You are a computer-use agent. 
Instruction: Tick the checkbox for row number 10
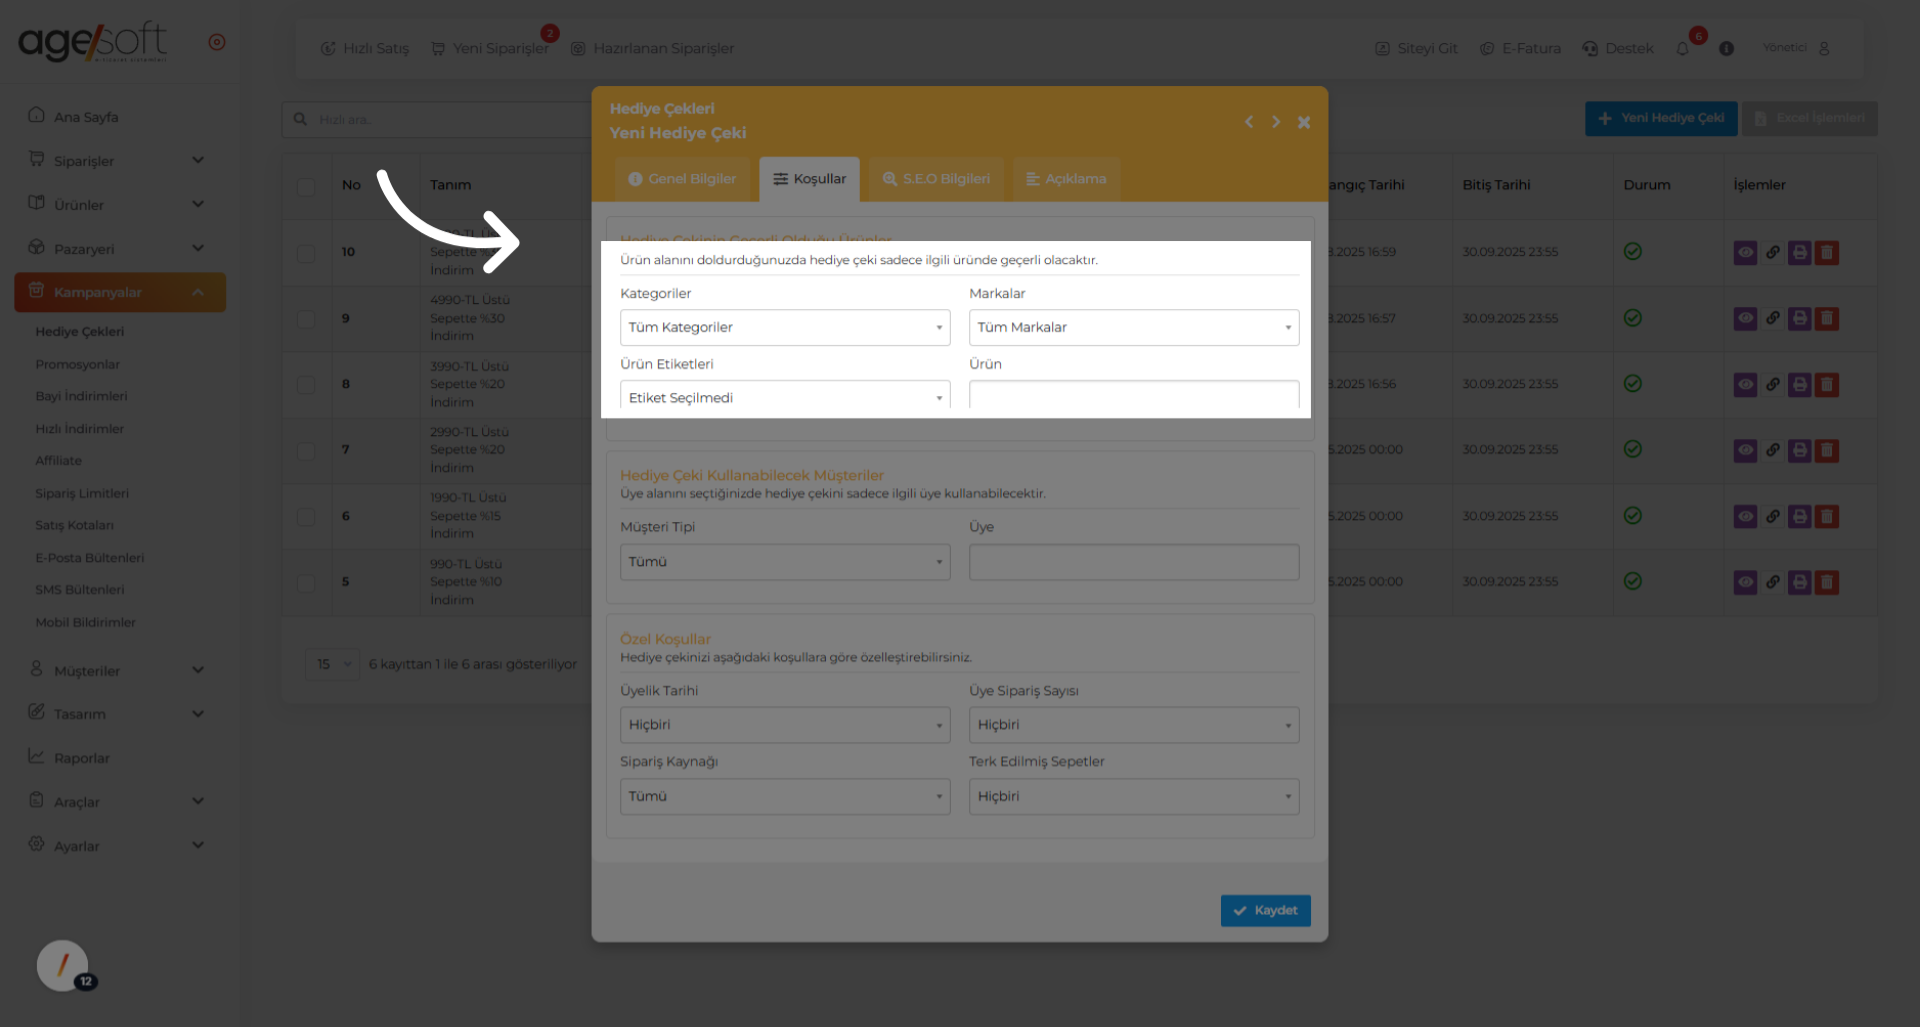tap(306, 253)
